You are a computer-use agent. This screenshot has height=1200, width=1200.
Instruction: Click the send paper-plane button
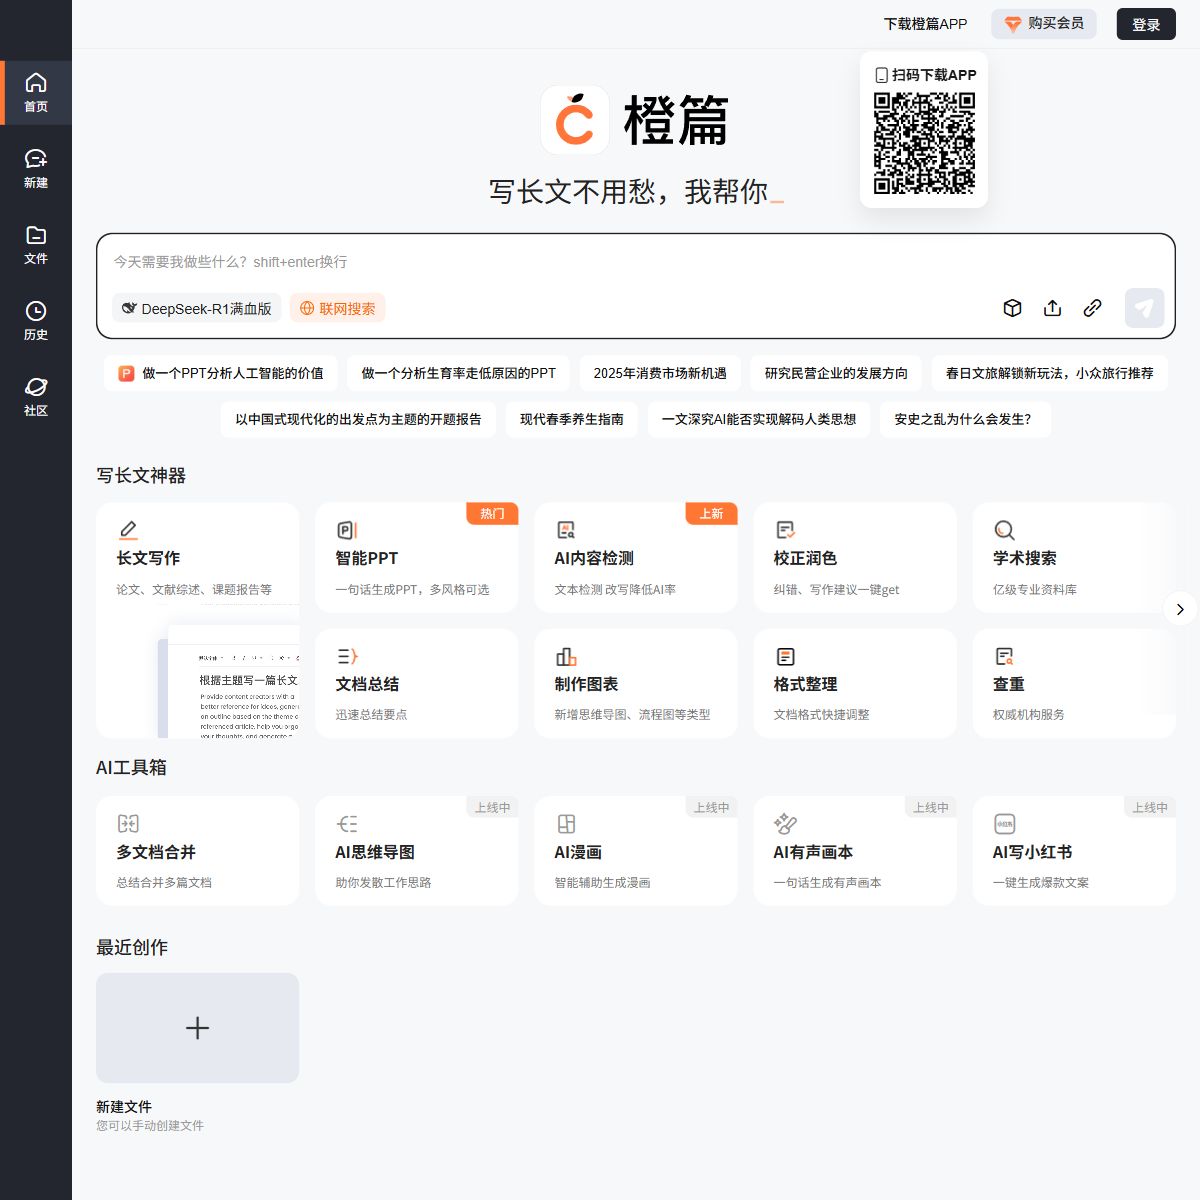1144,308
